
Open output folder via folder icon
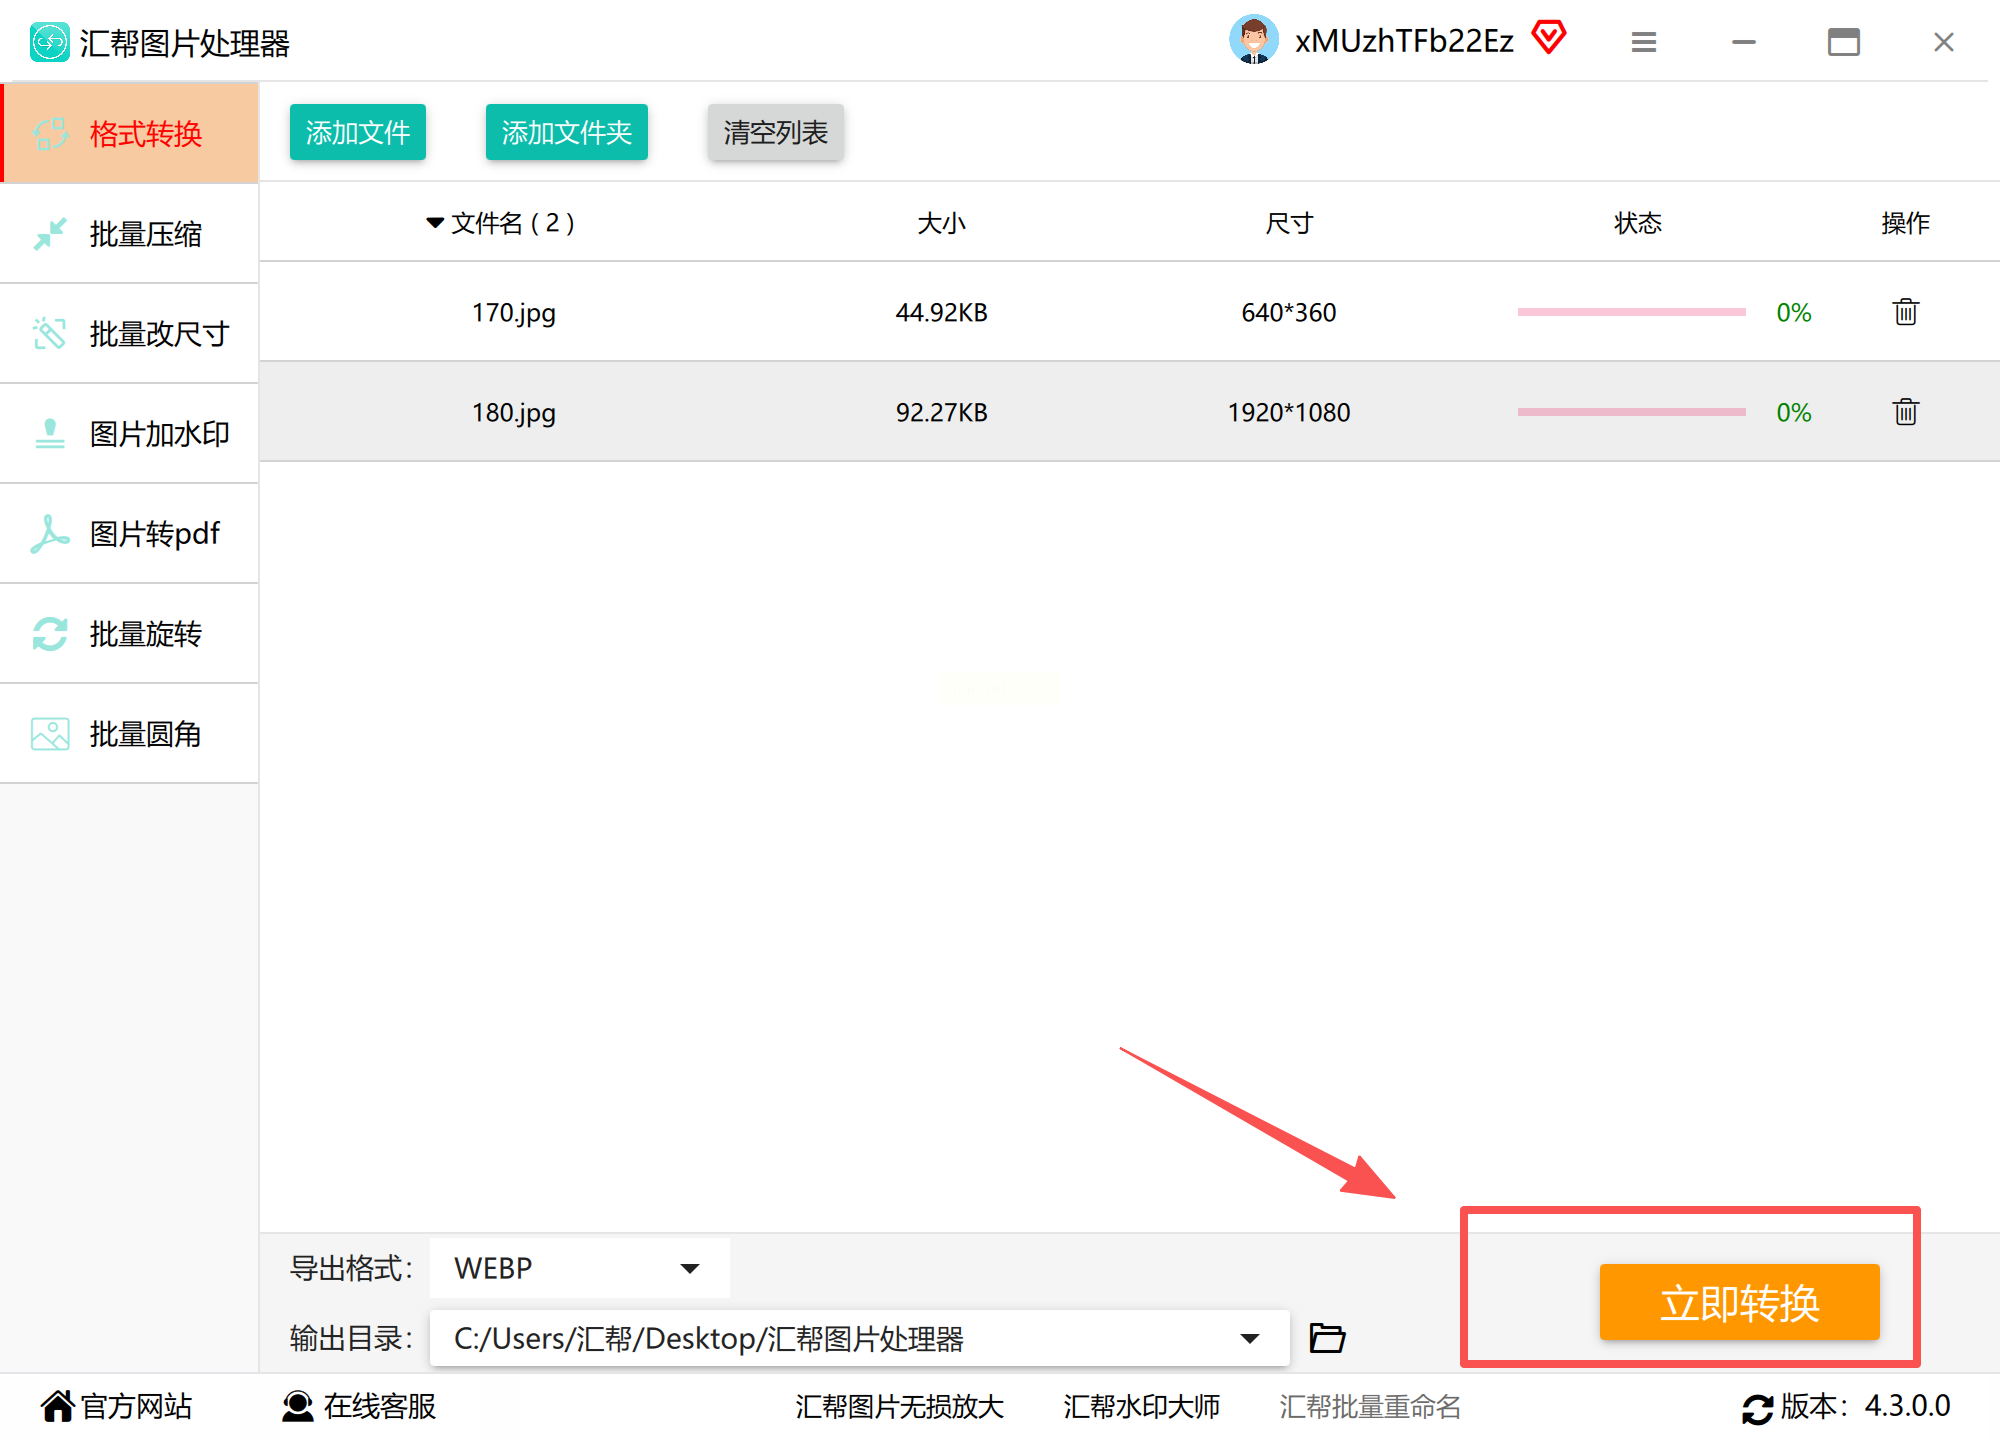1327,1337
